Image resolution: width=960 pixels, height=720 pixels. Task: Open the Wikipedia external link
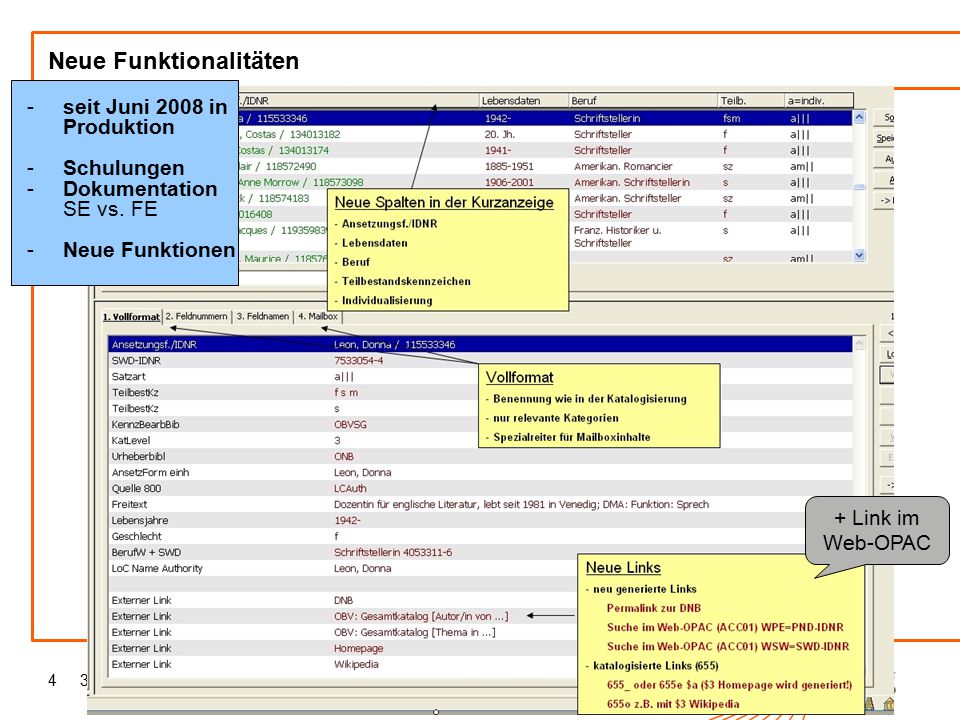click(356, 664)
